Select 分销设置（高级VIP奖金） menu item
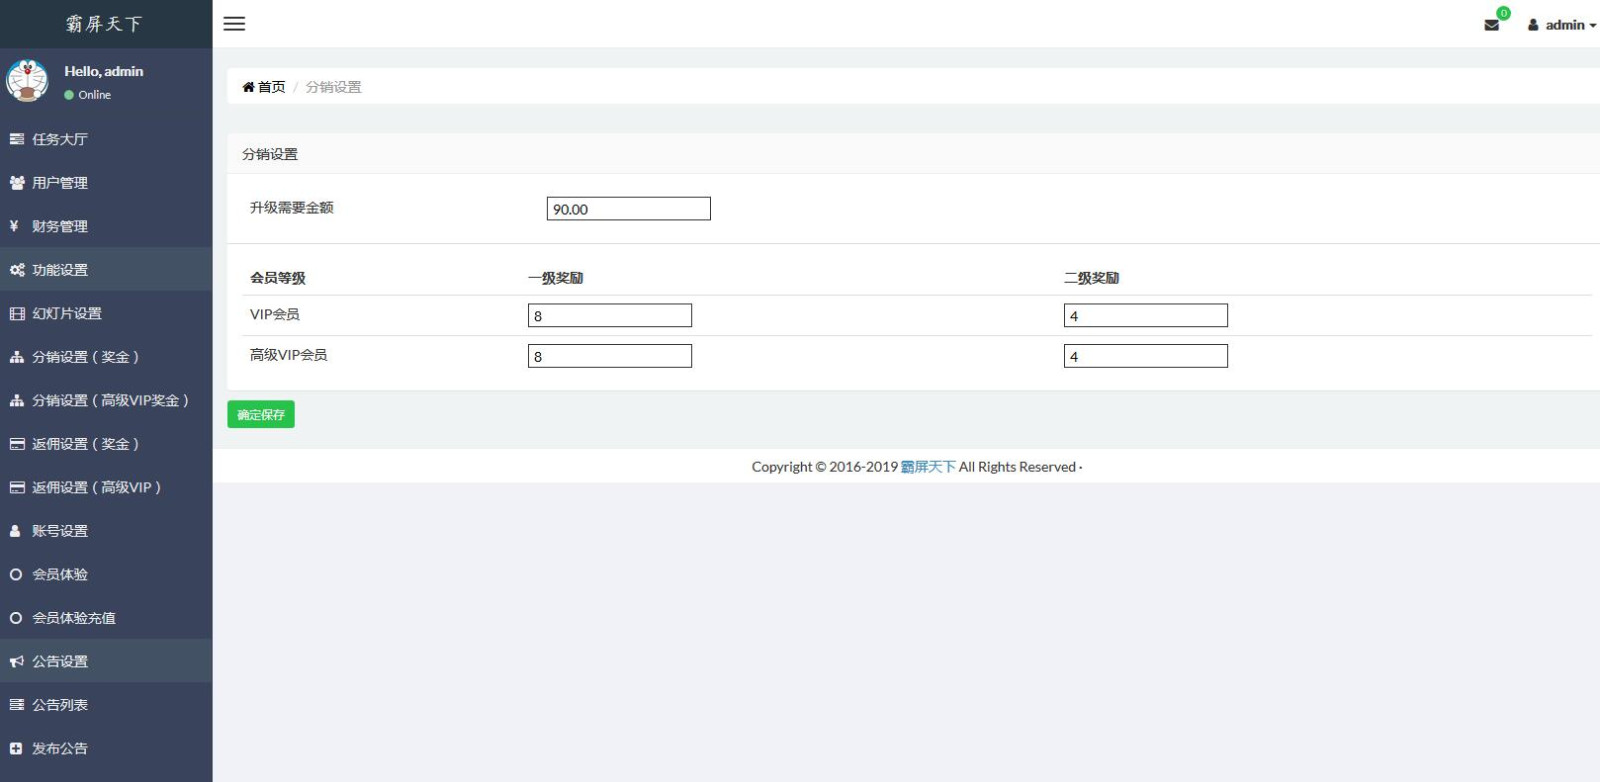Screen dimensions: 1600x782 [110, 400]
